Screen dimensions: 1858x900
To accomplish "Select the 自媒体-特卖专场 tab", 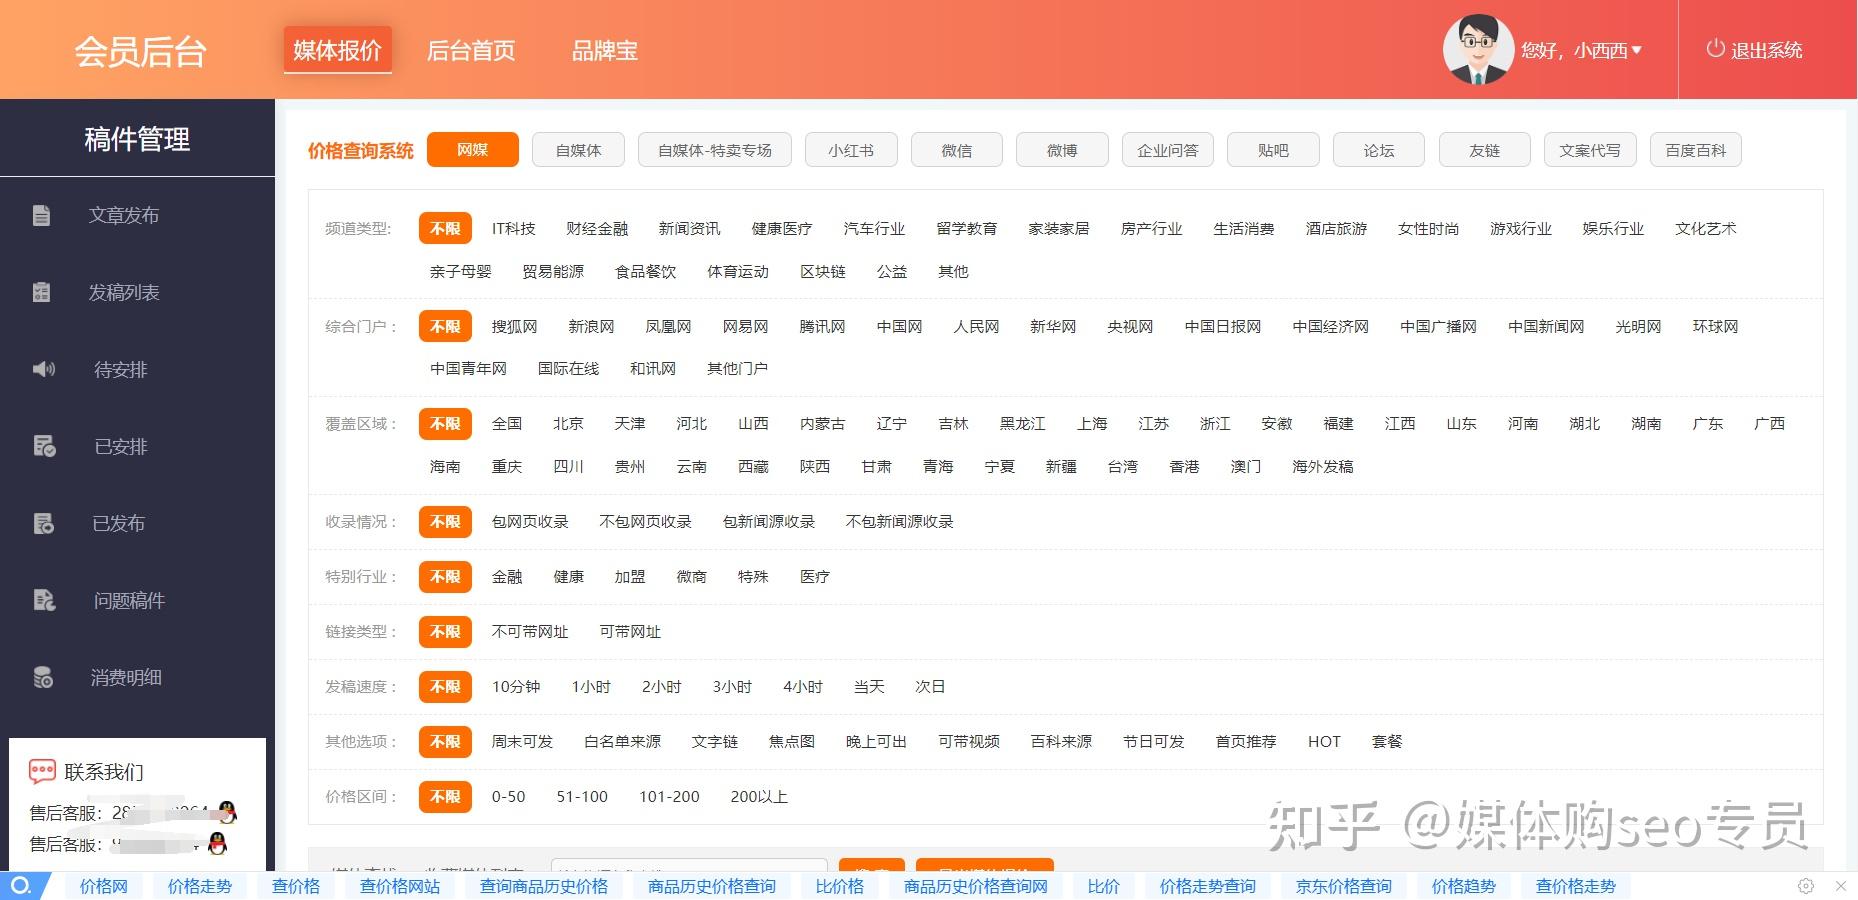I will pyautogui.click(x=715, y=150).
